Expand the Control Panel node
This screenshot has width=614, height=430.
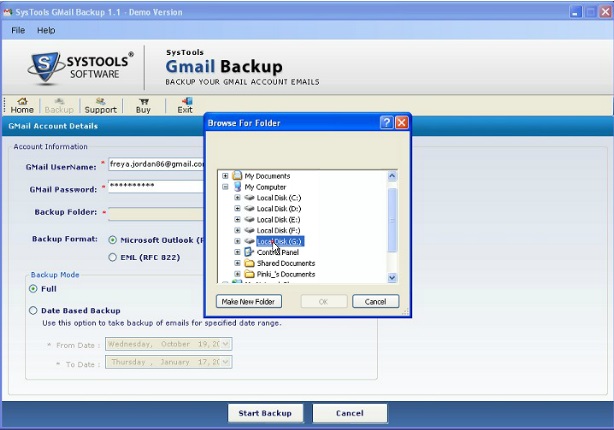(237, 252)
